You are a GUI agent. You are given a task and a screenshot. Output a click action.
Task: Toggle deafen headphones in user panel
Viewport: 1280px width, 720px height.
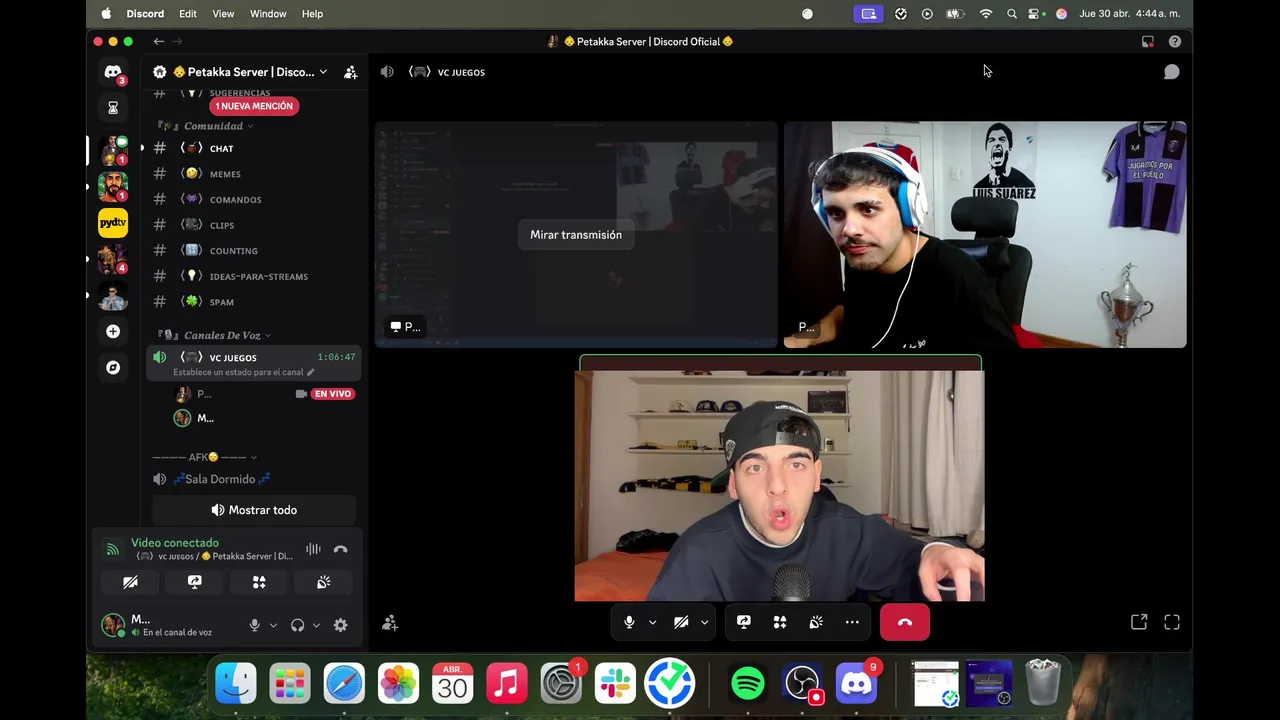(297, 625)
